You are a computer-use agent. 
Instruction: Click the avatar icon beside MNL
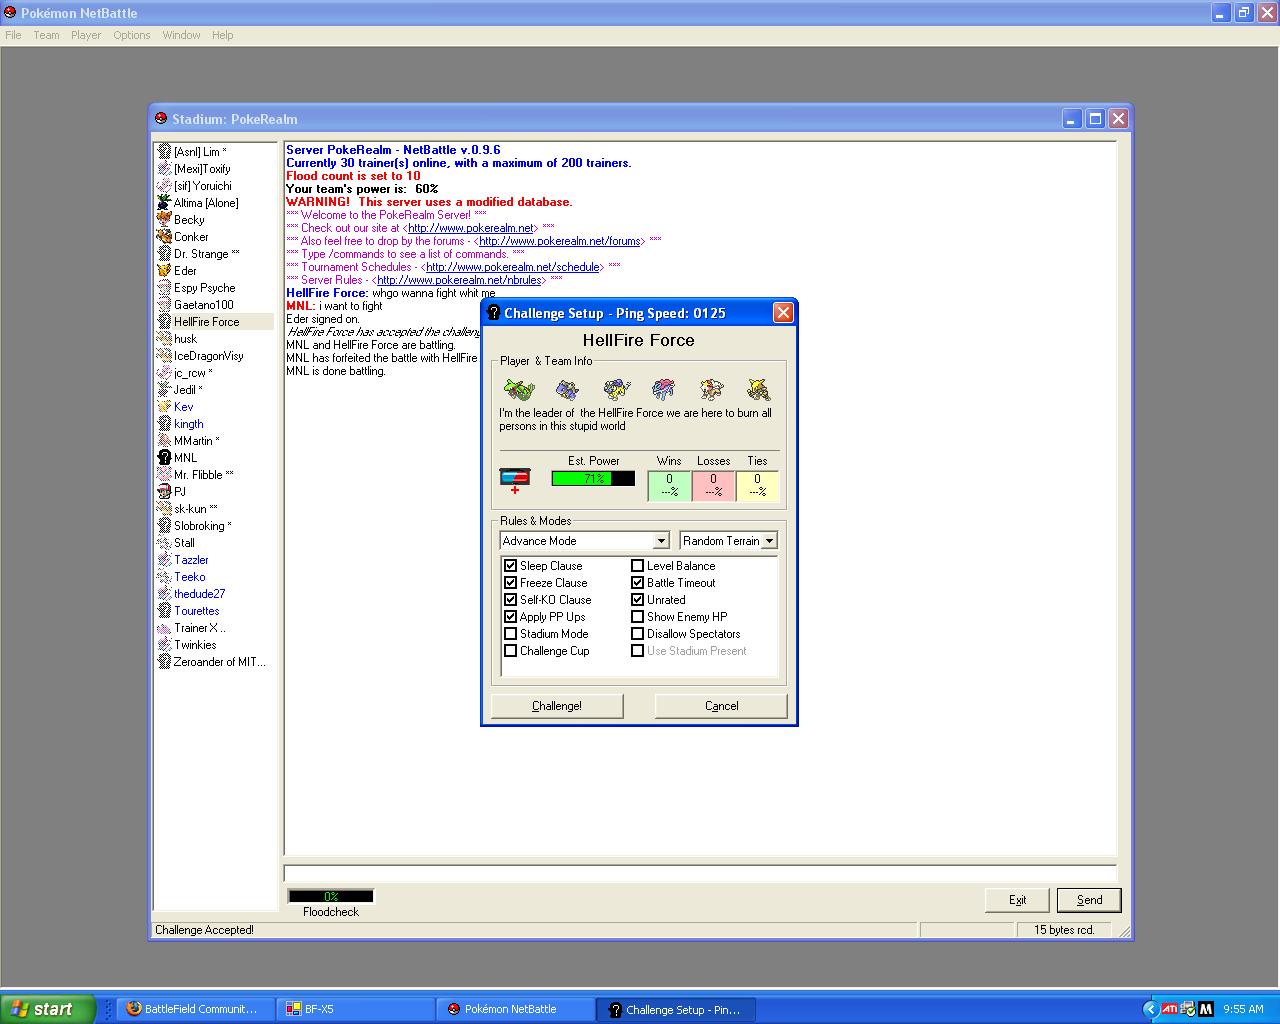pos(164,458)
